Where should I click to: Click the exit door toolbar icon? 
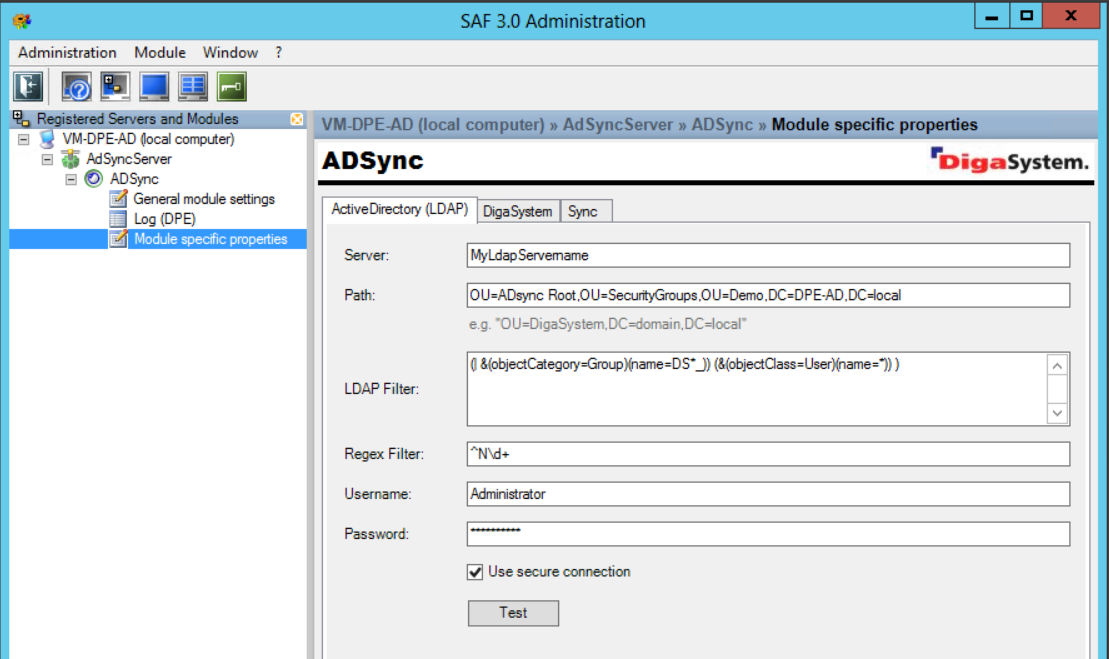[28, 87]
